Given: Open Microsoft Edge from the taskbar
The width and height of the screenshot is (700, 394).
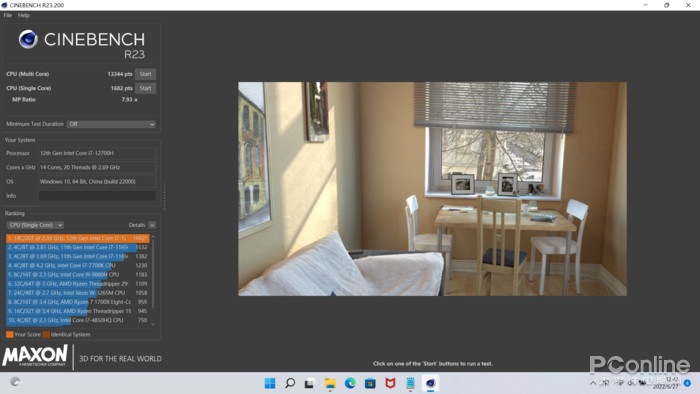Looking at the screenshot, I should [x=350, y=383].
